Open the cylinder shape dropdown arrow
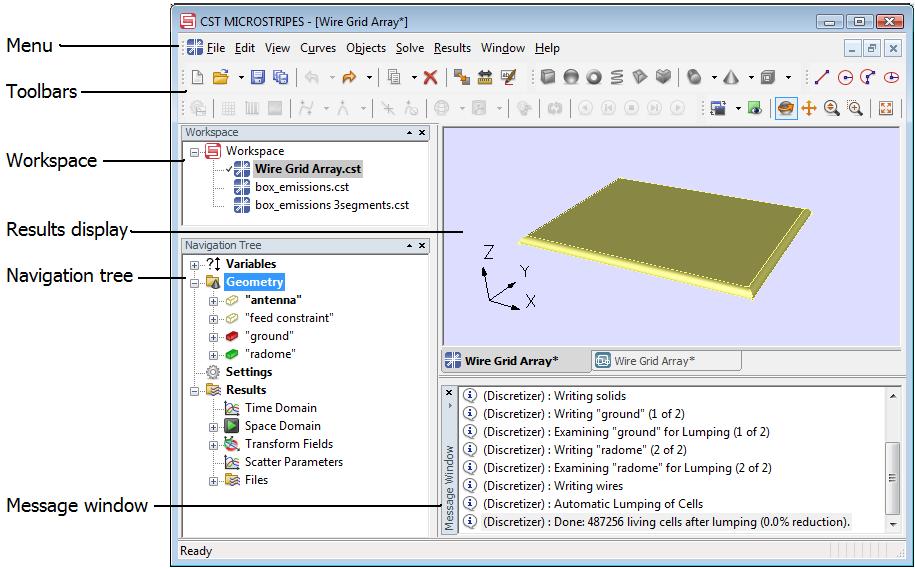Screen dimensions: 915x569 (x=714, y=77)
